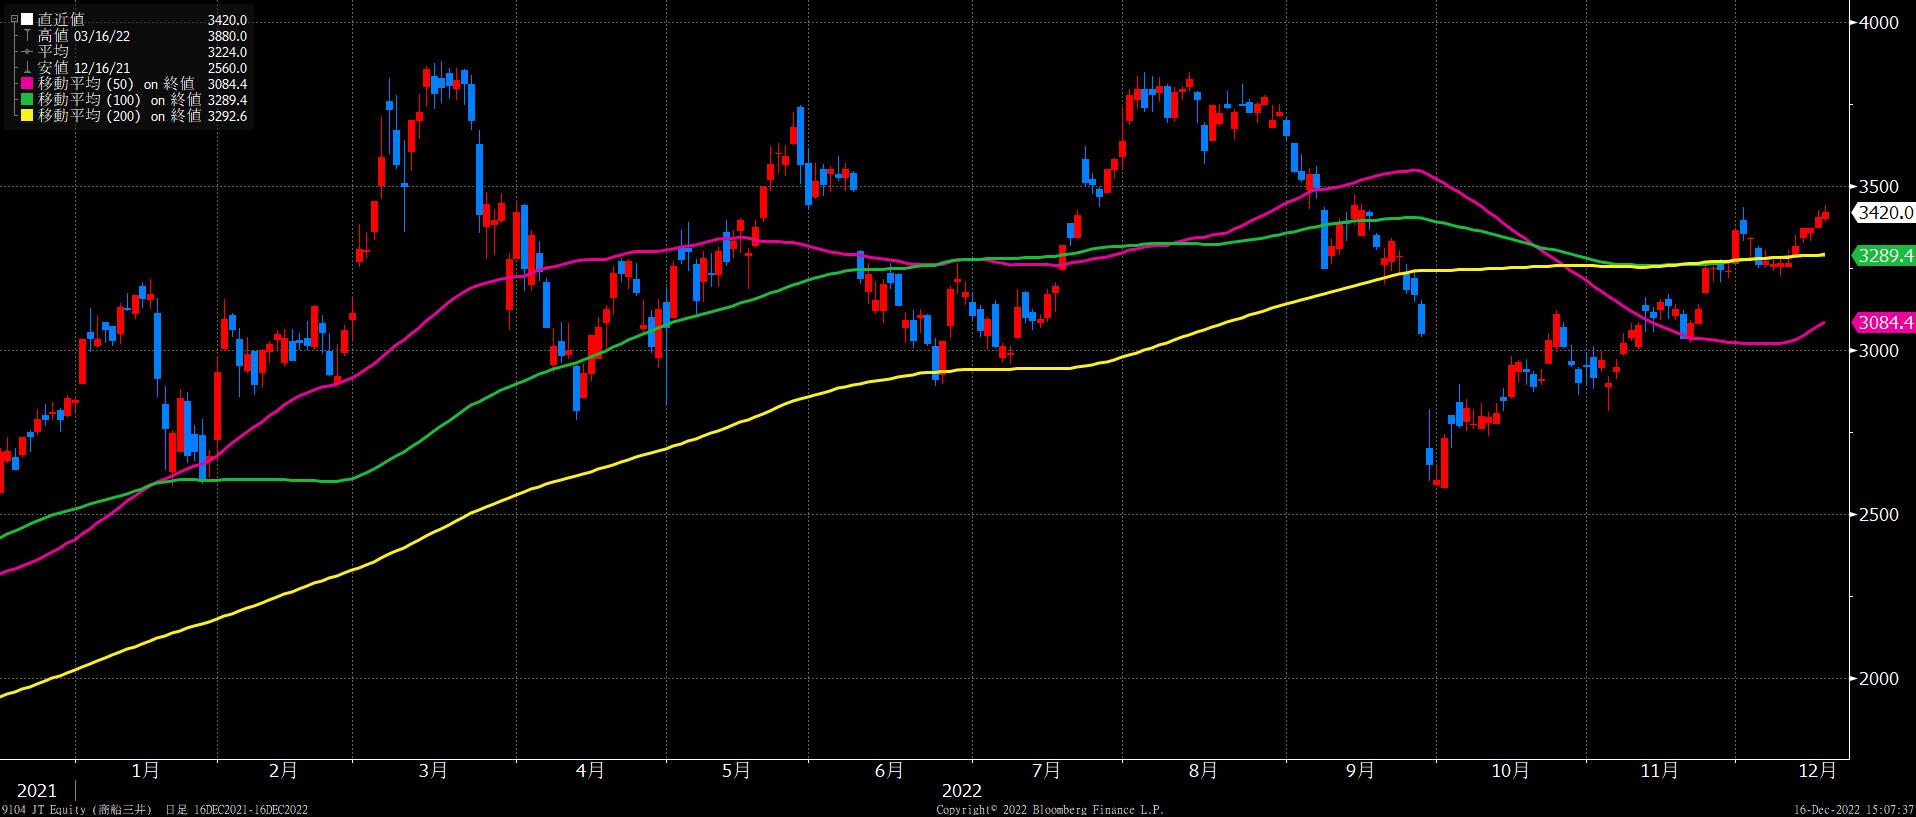The width and height of the screenshot is (1916, 817).
Task: Click the white 3420.0 last price tag
Action: tap(1884, 212)
